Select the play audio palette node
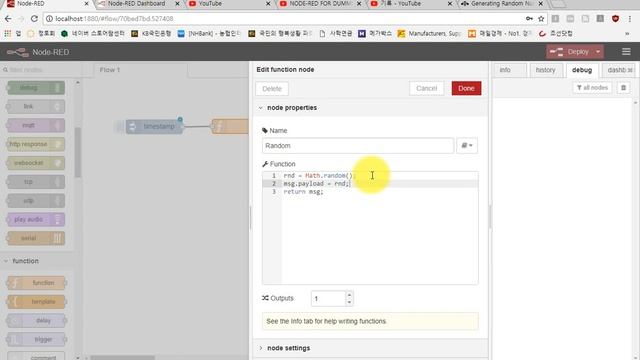Viewport: 640px width, 360px height. (36, 219)
